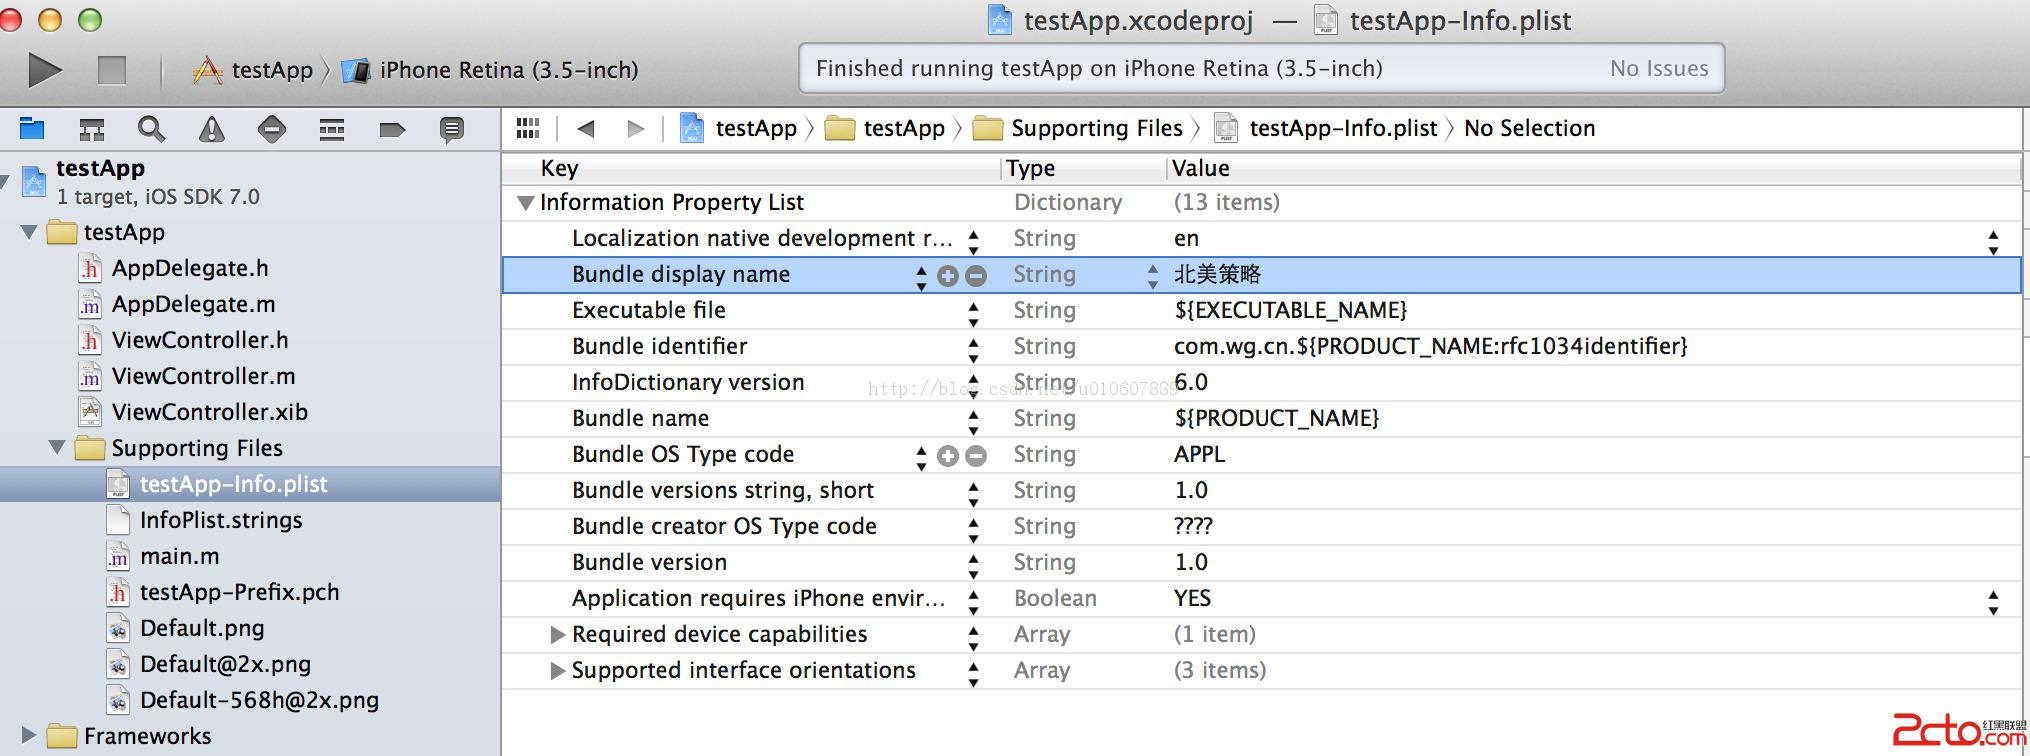
Task: Select AppDelegate.m in the file navigator
Action: pos(193,304)
